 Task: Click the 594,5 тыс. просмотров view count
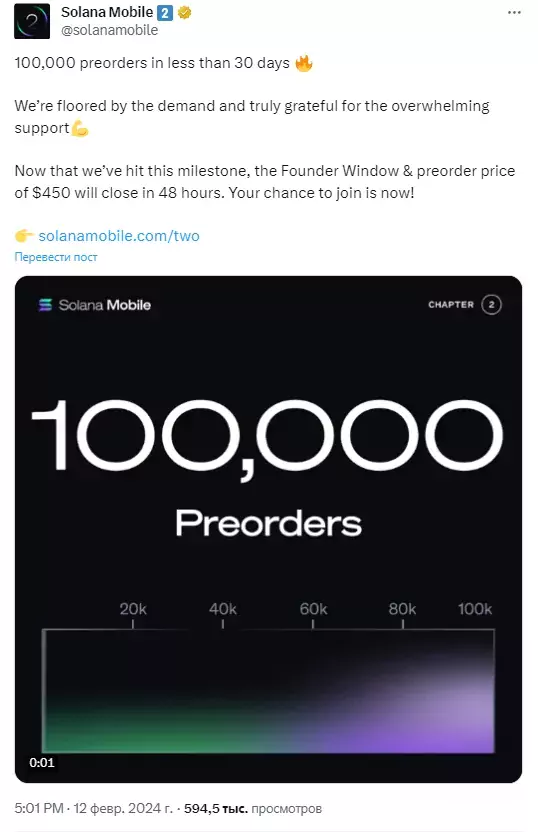coord(253,808)
